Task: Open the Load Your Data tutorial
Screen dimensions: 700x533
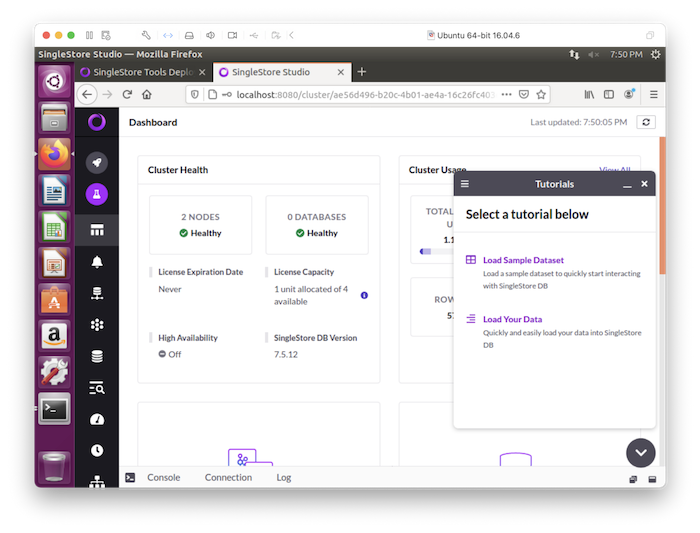Action: point(512,320)
